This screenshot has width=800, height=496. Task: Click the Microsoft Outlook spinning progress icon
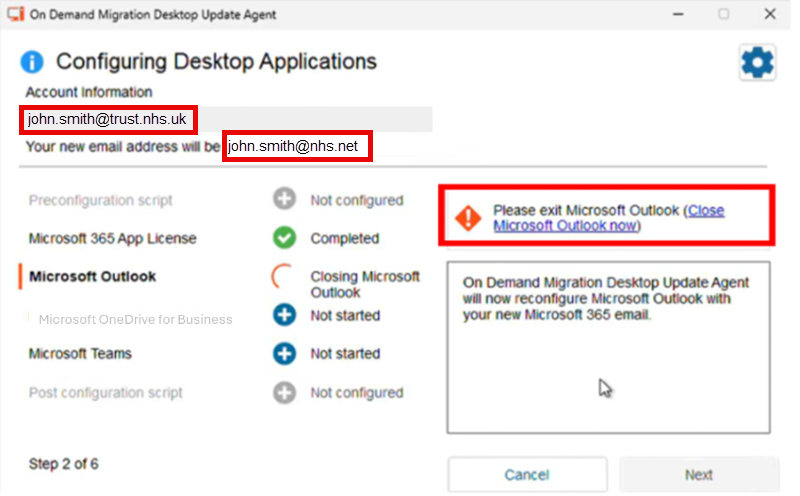pyautogui.click(x=285, y=277)
